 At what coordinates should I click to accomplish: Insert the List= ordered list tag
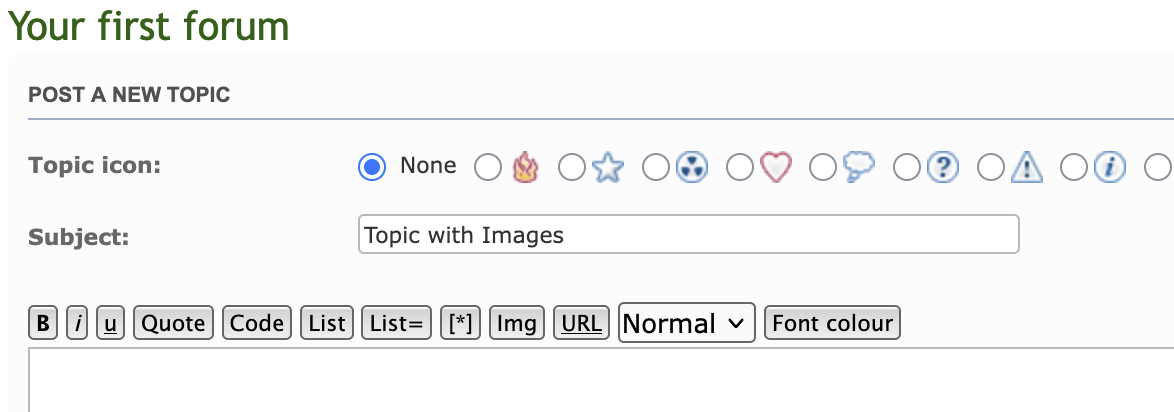(x=397, y=323)
